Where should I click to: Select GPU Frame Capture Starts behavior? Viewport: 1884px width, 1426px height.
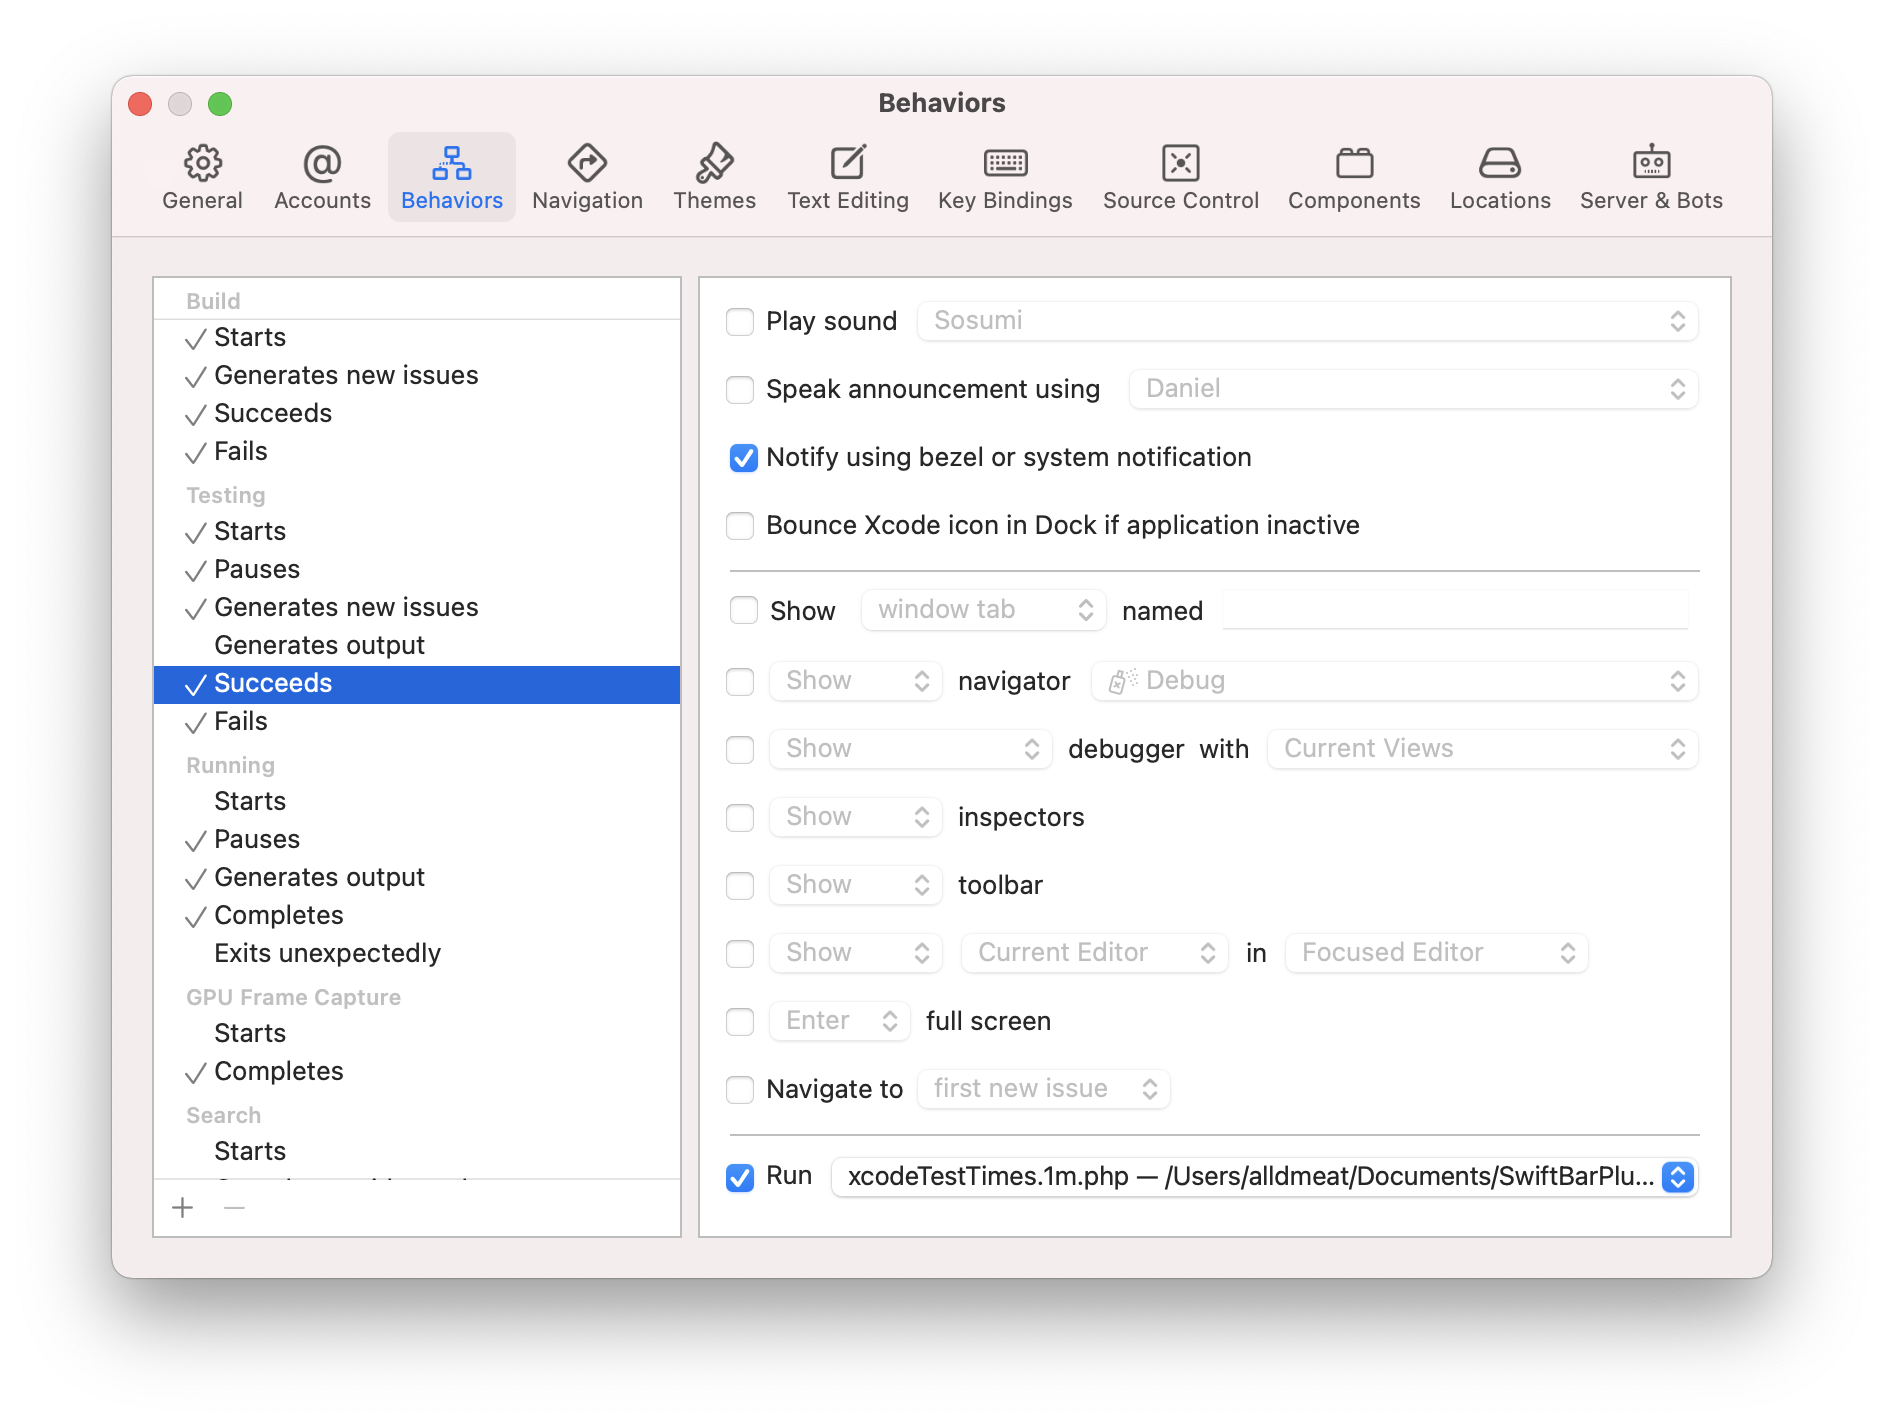417,1034
